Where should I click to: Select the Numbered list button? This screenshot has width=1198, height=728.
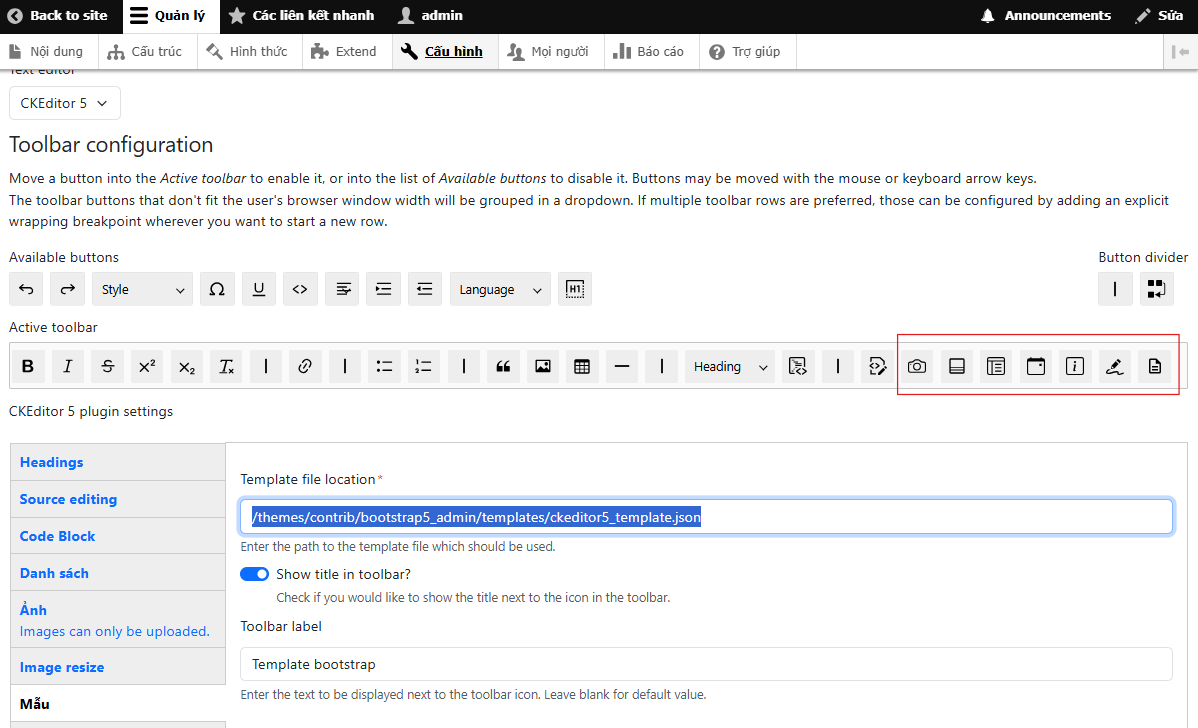point(423,367)
